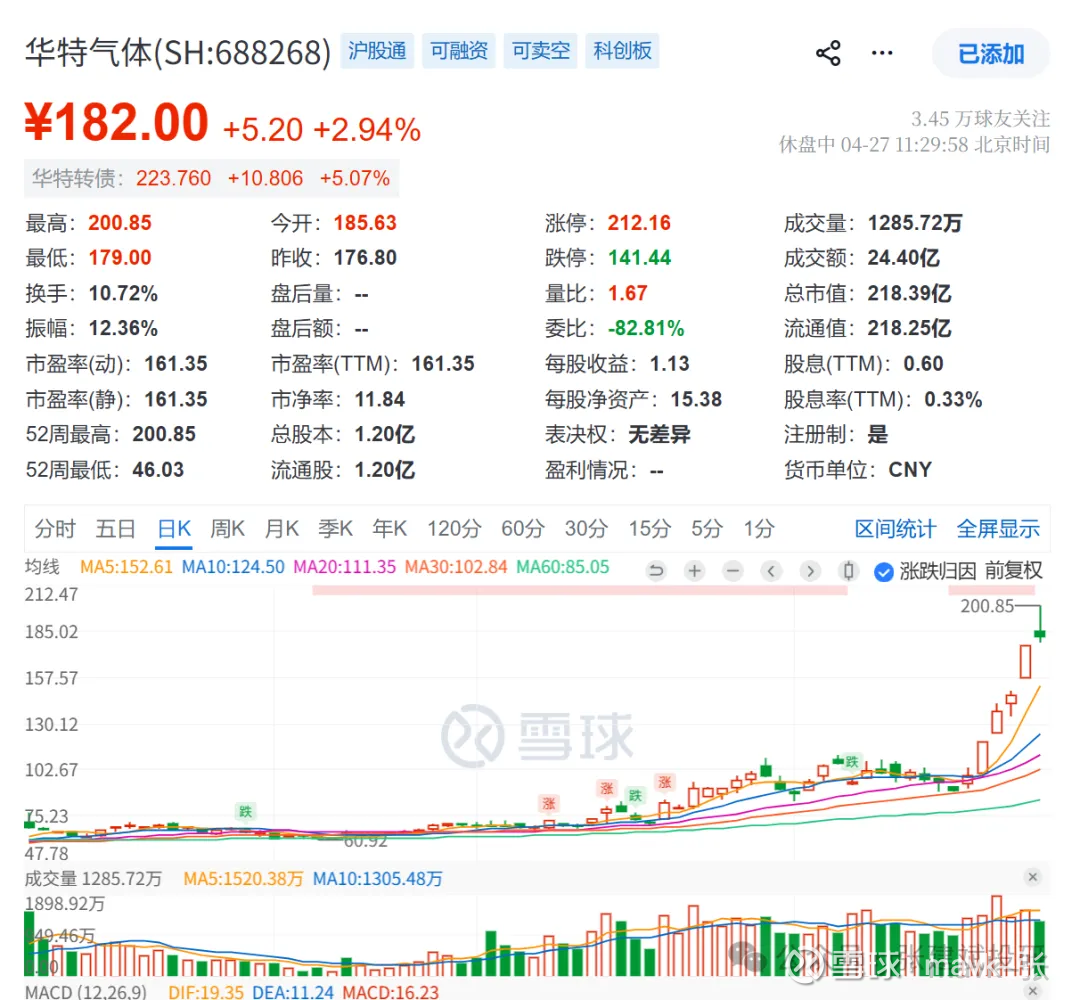Click the share icon near the stock title

828,53
